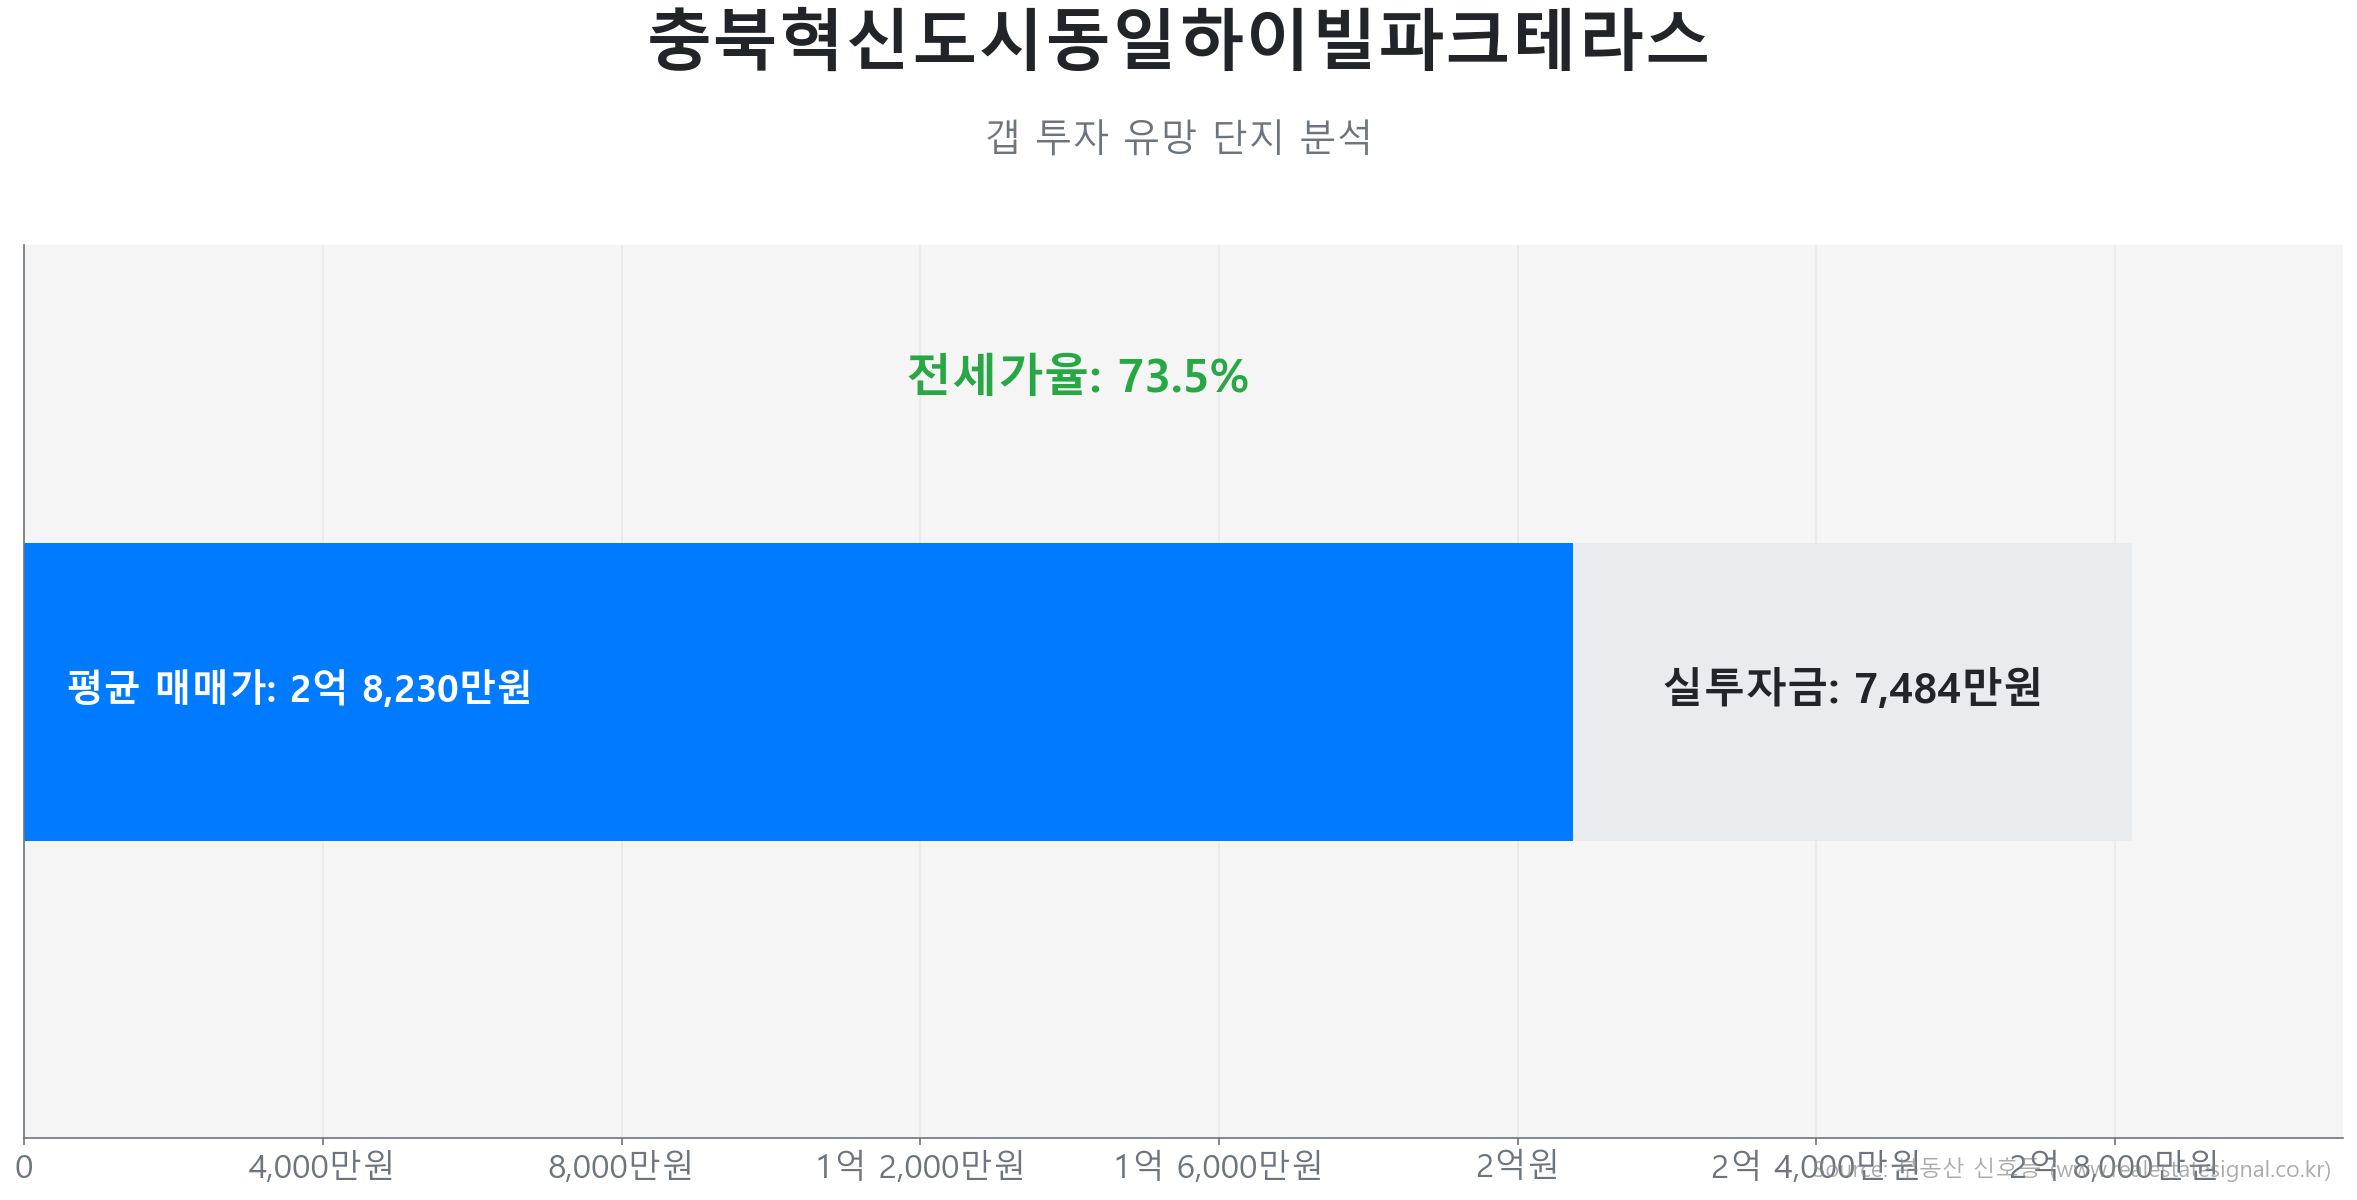Click the chart title 충북혁신도시동일하이빌파크테라스
The image size is (2357, 1200).
point(1178,41)
